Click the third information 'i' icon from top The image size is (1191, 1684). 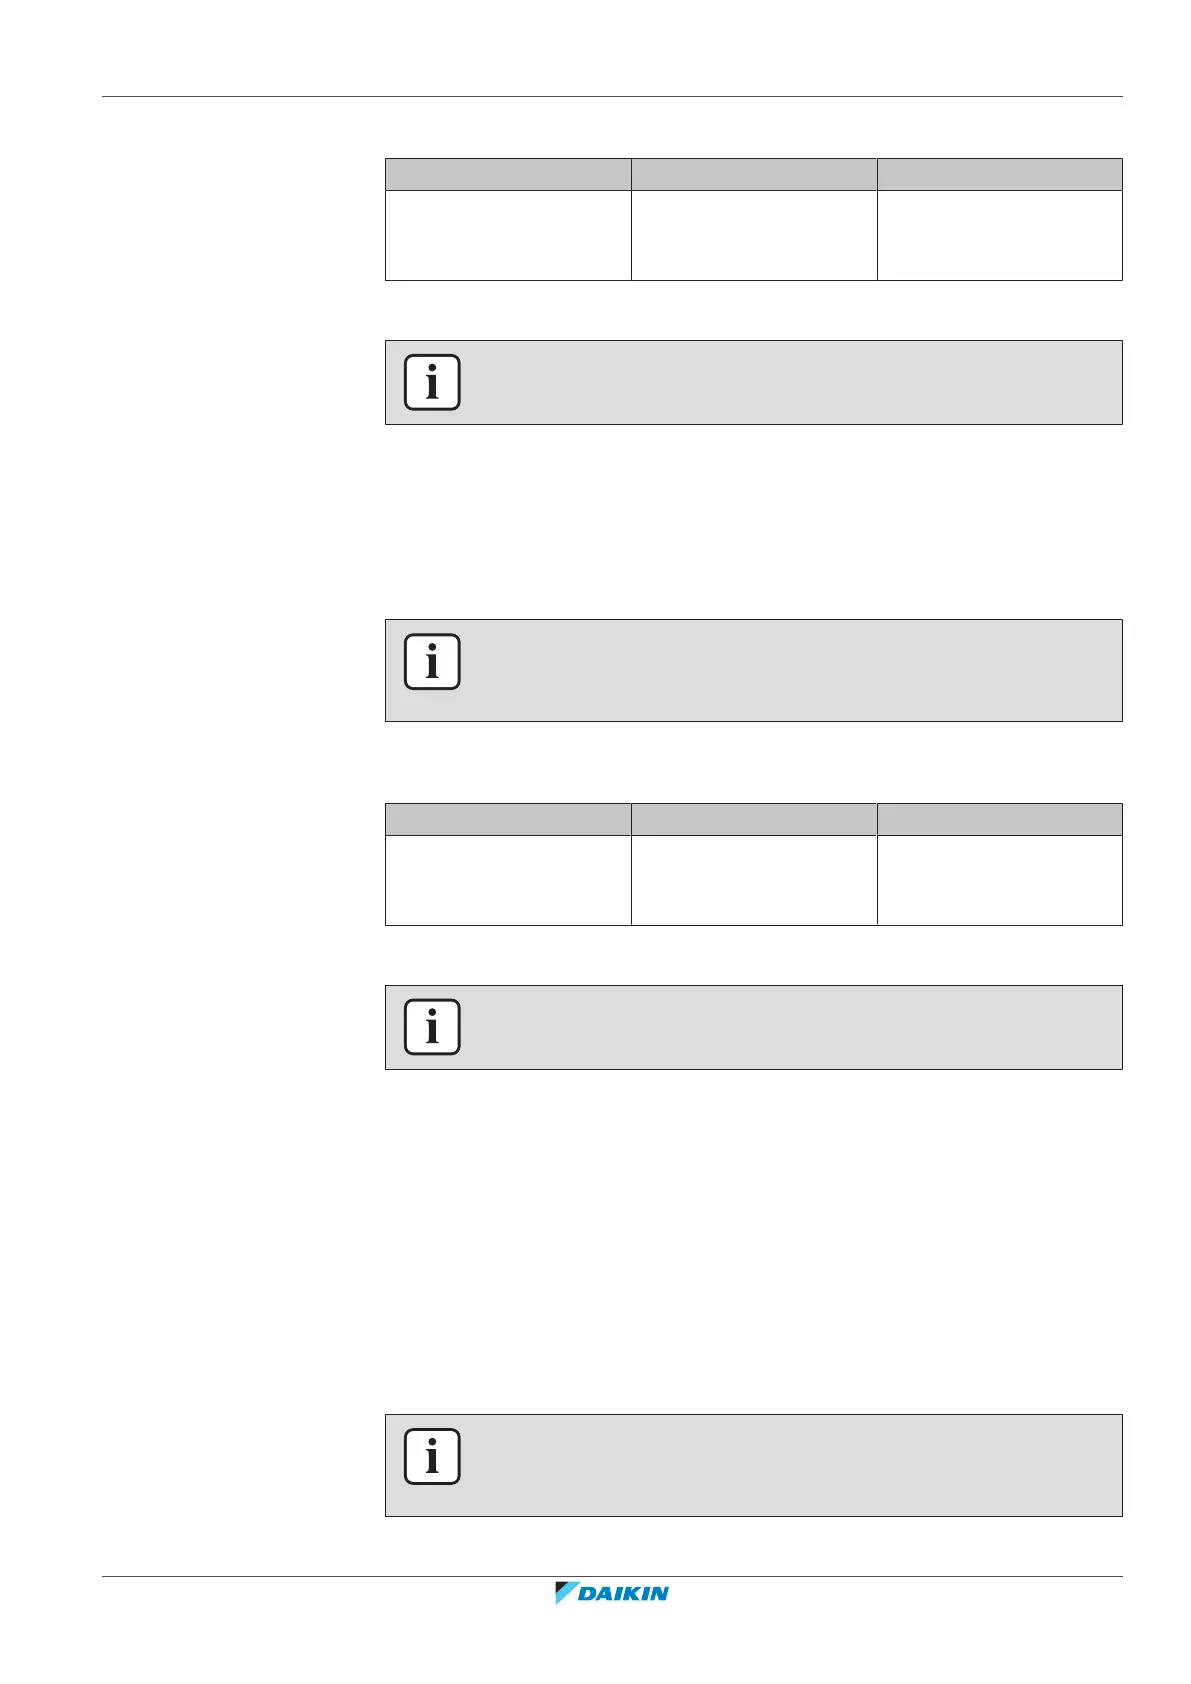(x=432, y=1026)
